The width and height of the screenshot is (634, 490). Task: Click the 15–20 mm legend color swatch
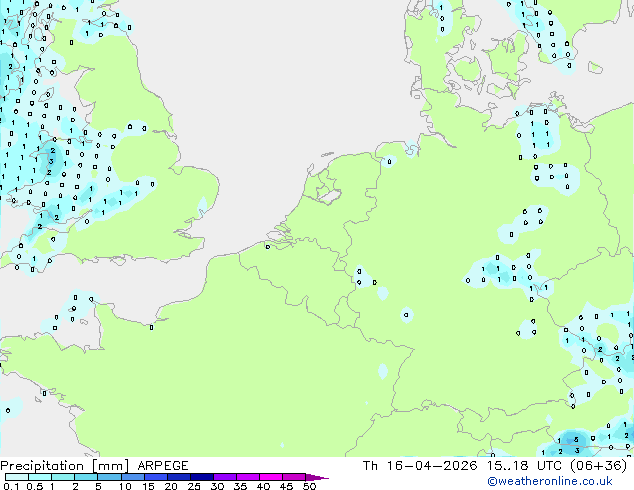pos(155,477)
